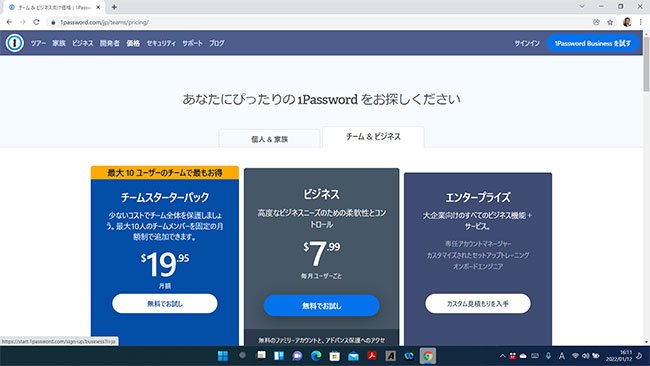Open the セキュリティ navigation menu item
This screenshot has width=650, height=366.
(161, 43)
